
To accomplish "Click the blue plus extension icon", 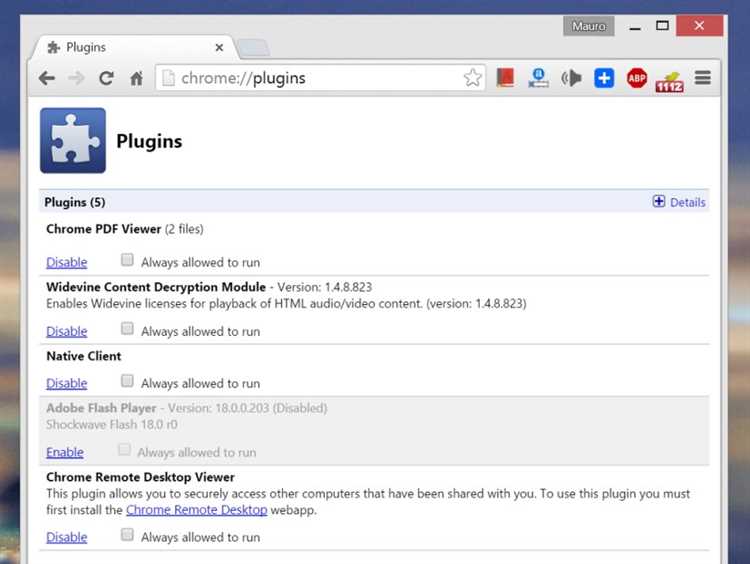I will point(604,78).
